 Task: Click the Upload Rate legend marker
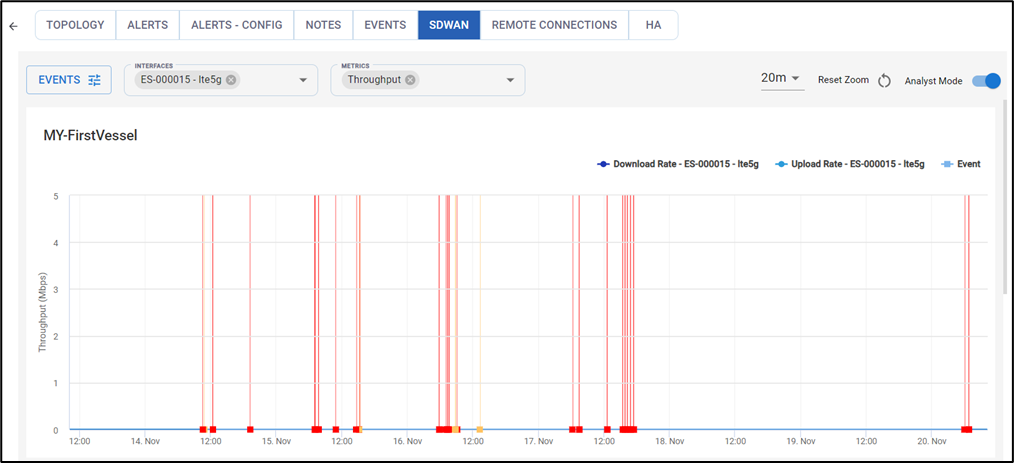click(x=781, y=163)
